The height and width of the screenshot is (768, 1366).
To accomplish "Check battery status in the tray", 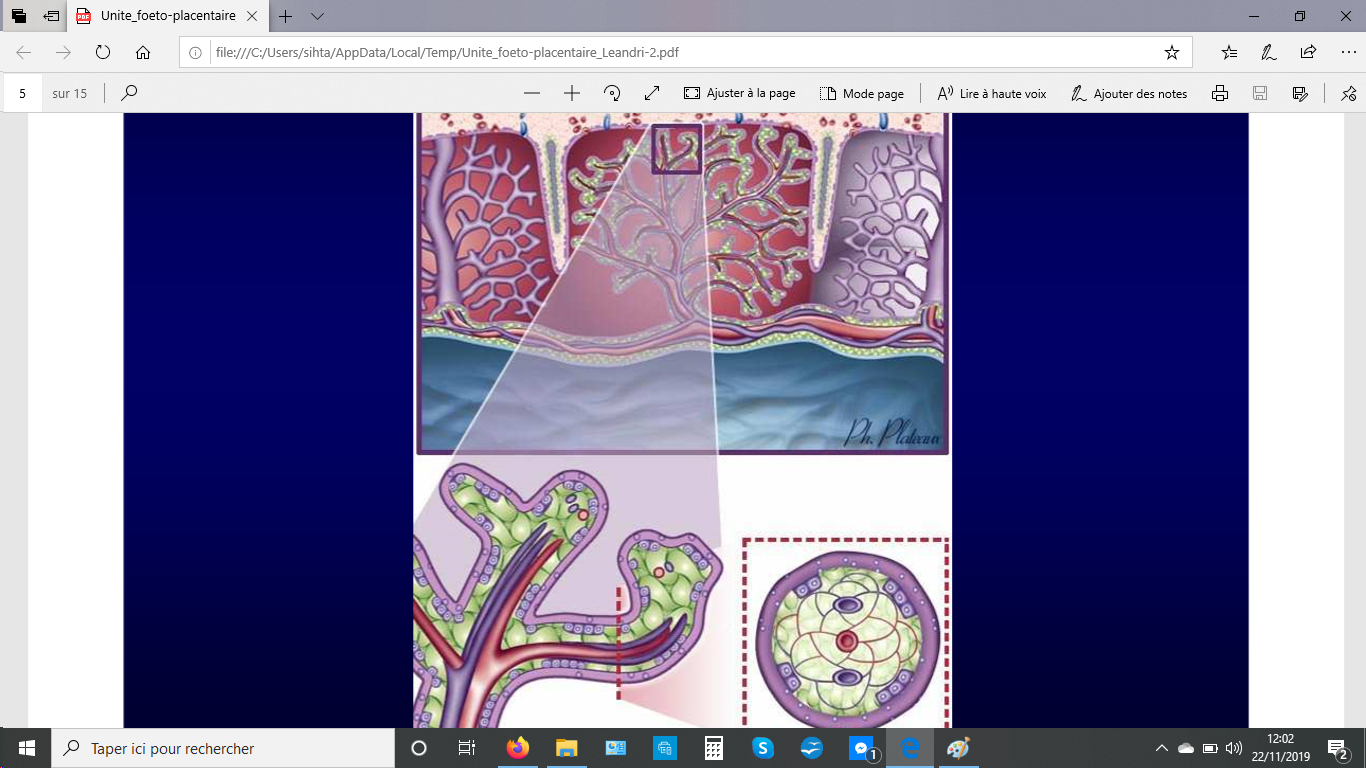I will coord(1210,748).
